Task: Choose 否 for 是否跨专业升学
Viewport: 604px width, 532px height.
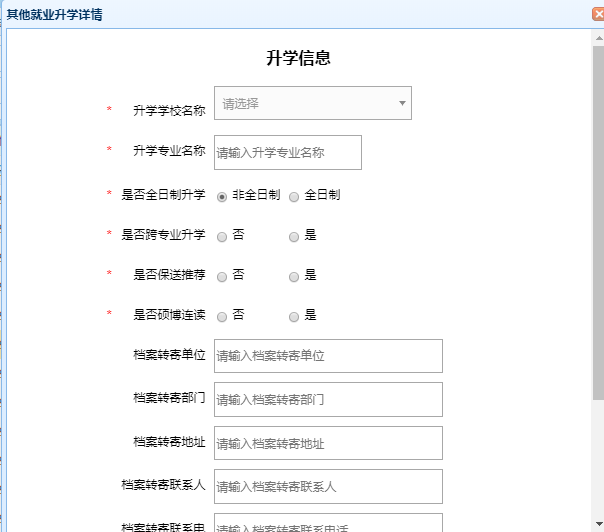Action: pos(222,237)
